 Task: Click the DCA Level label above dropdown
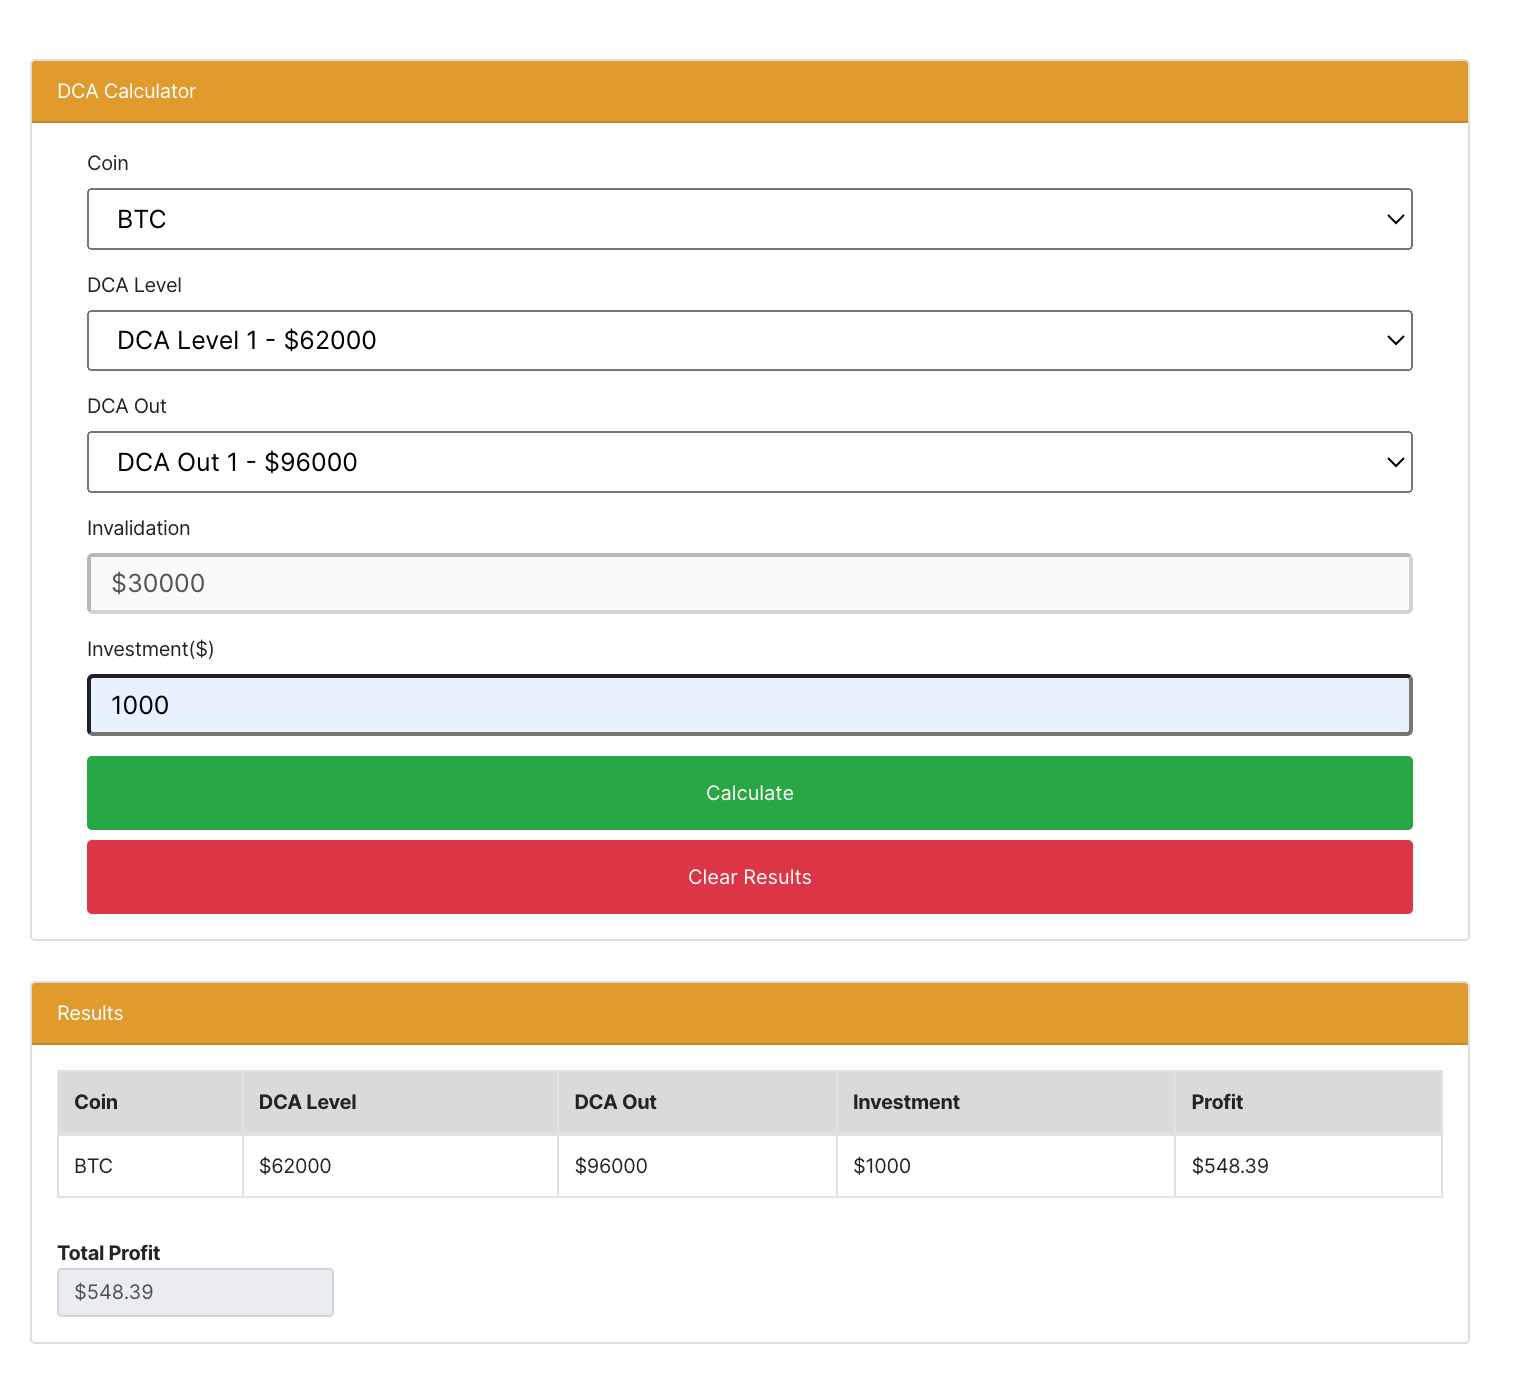[134, 285]
